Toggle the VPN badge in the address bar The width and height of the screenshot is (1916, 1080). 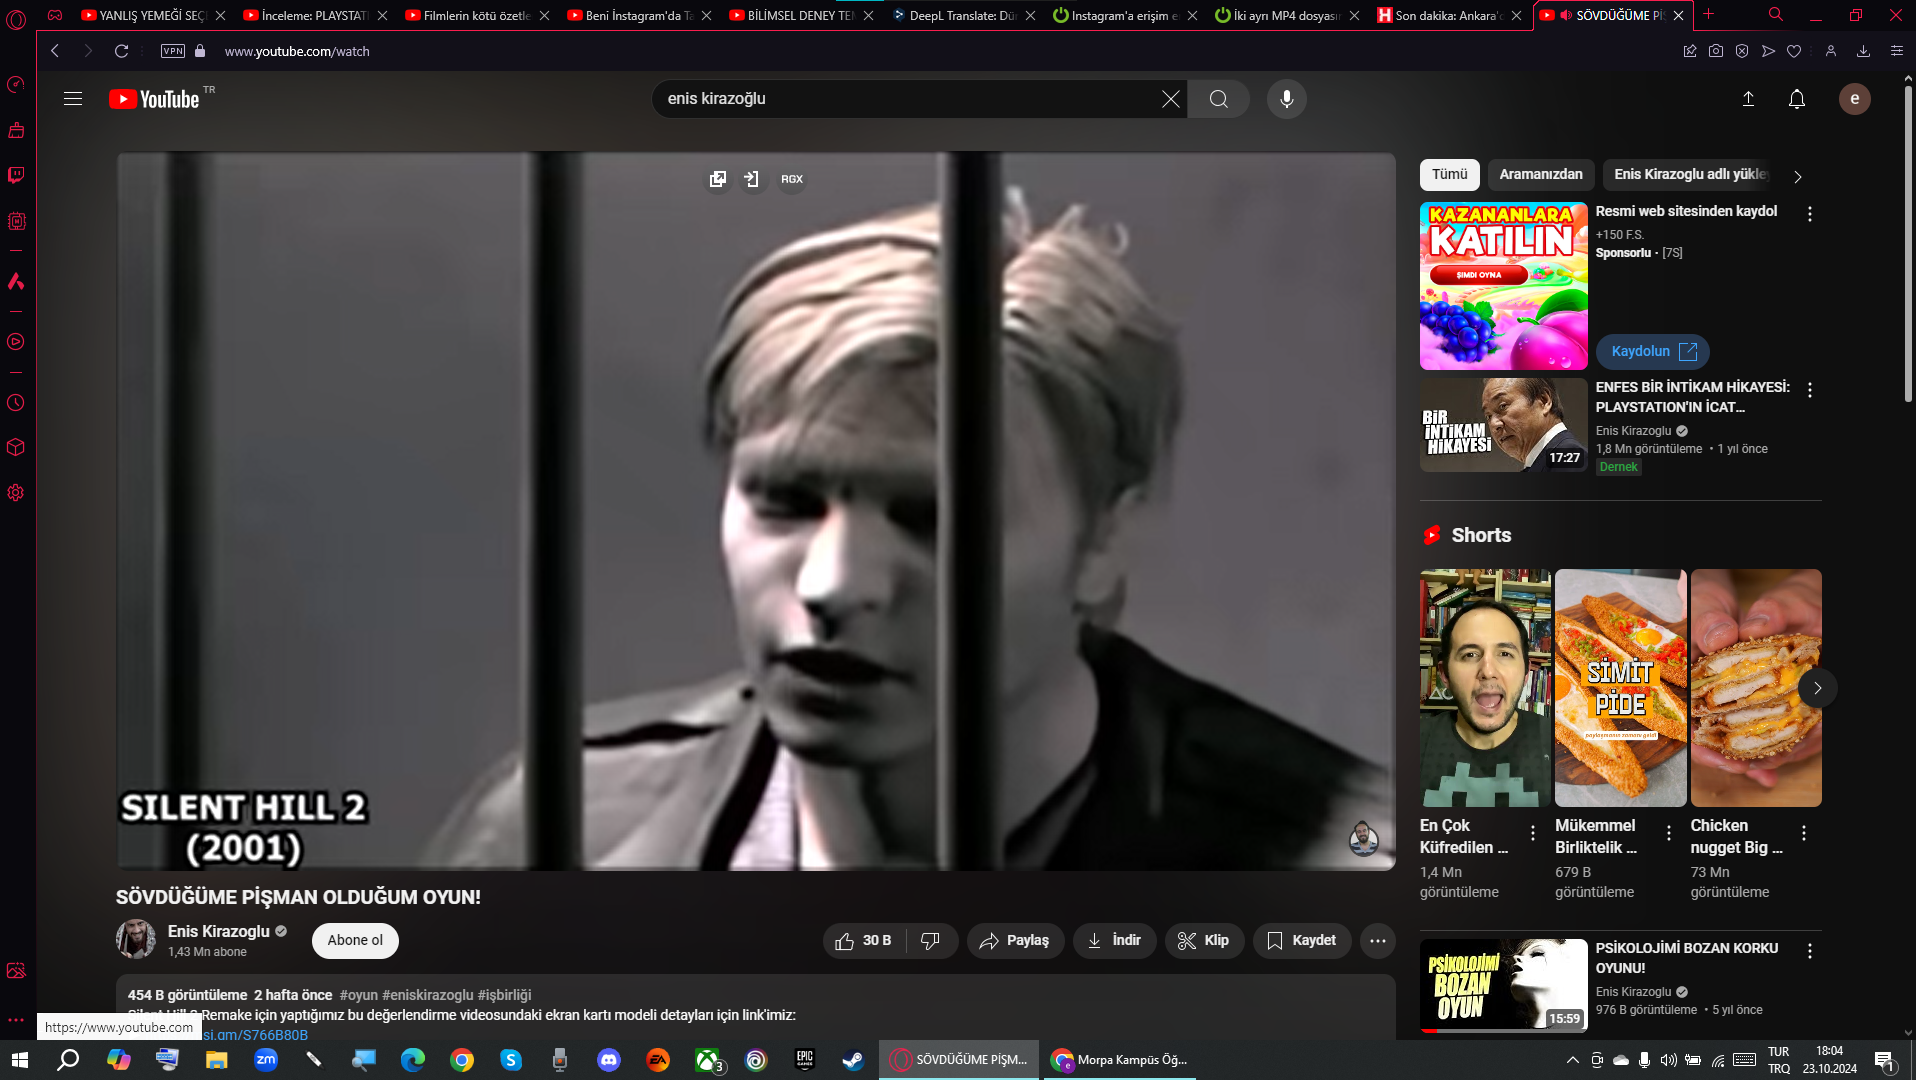point(173,51)
